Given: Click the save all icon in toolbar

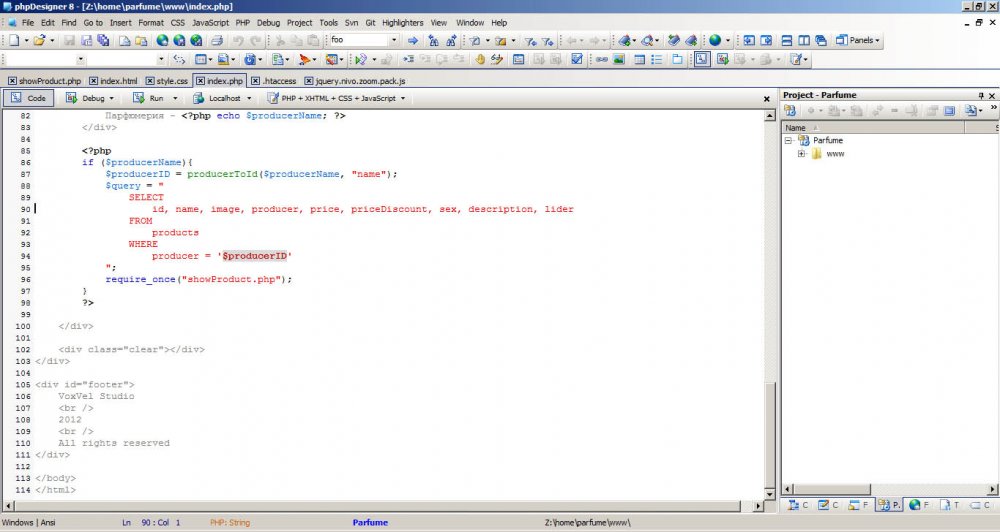Looking at the screenshot, I should click(103, 40).
